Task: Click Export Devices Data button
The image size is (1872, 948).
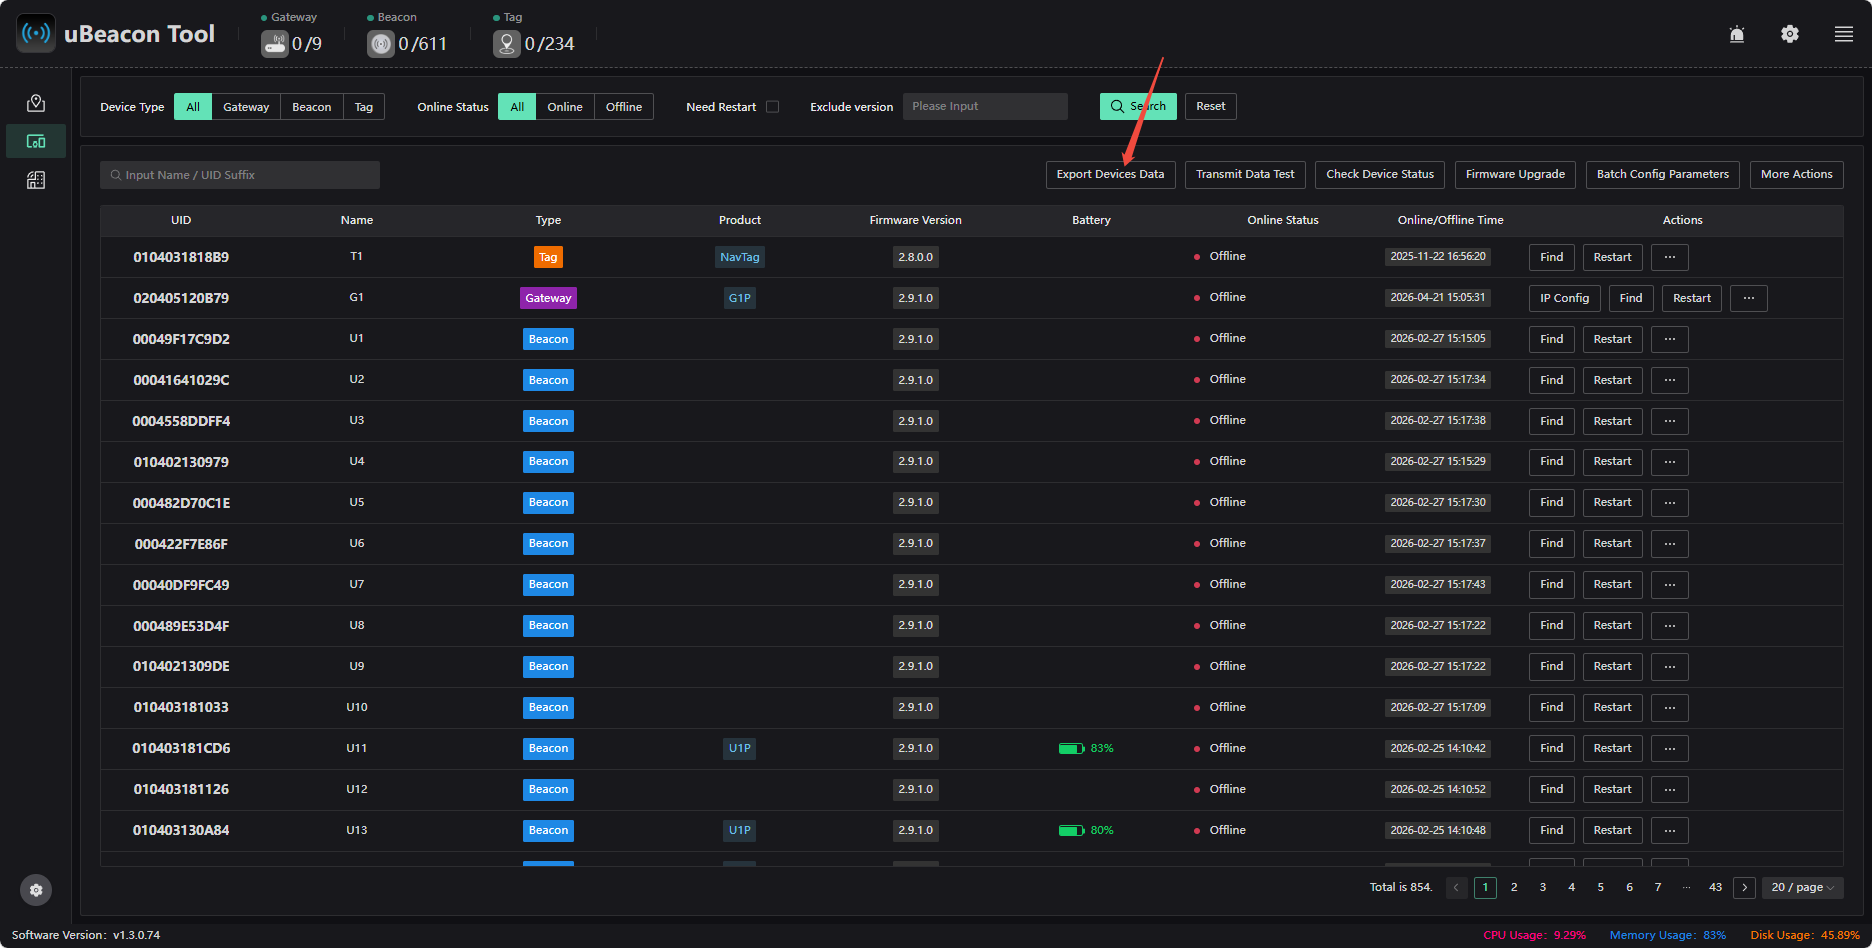Action: (1110, 174)
